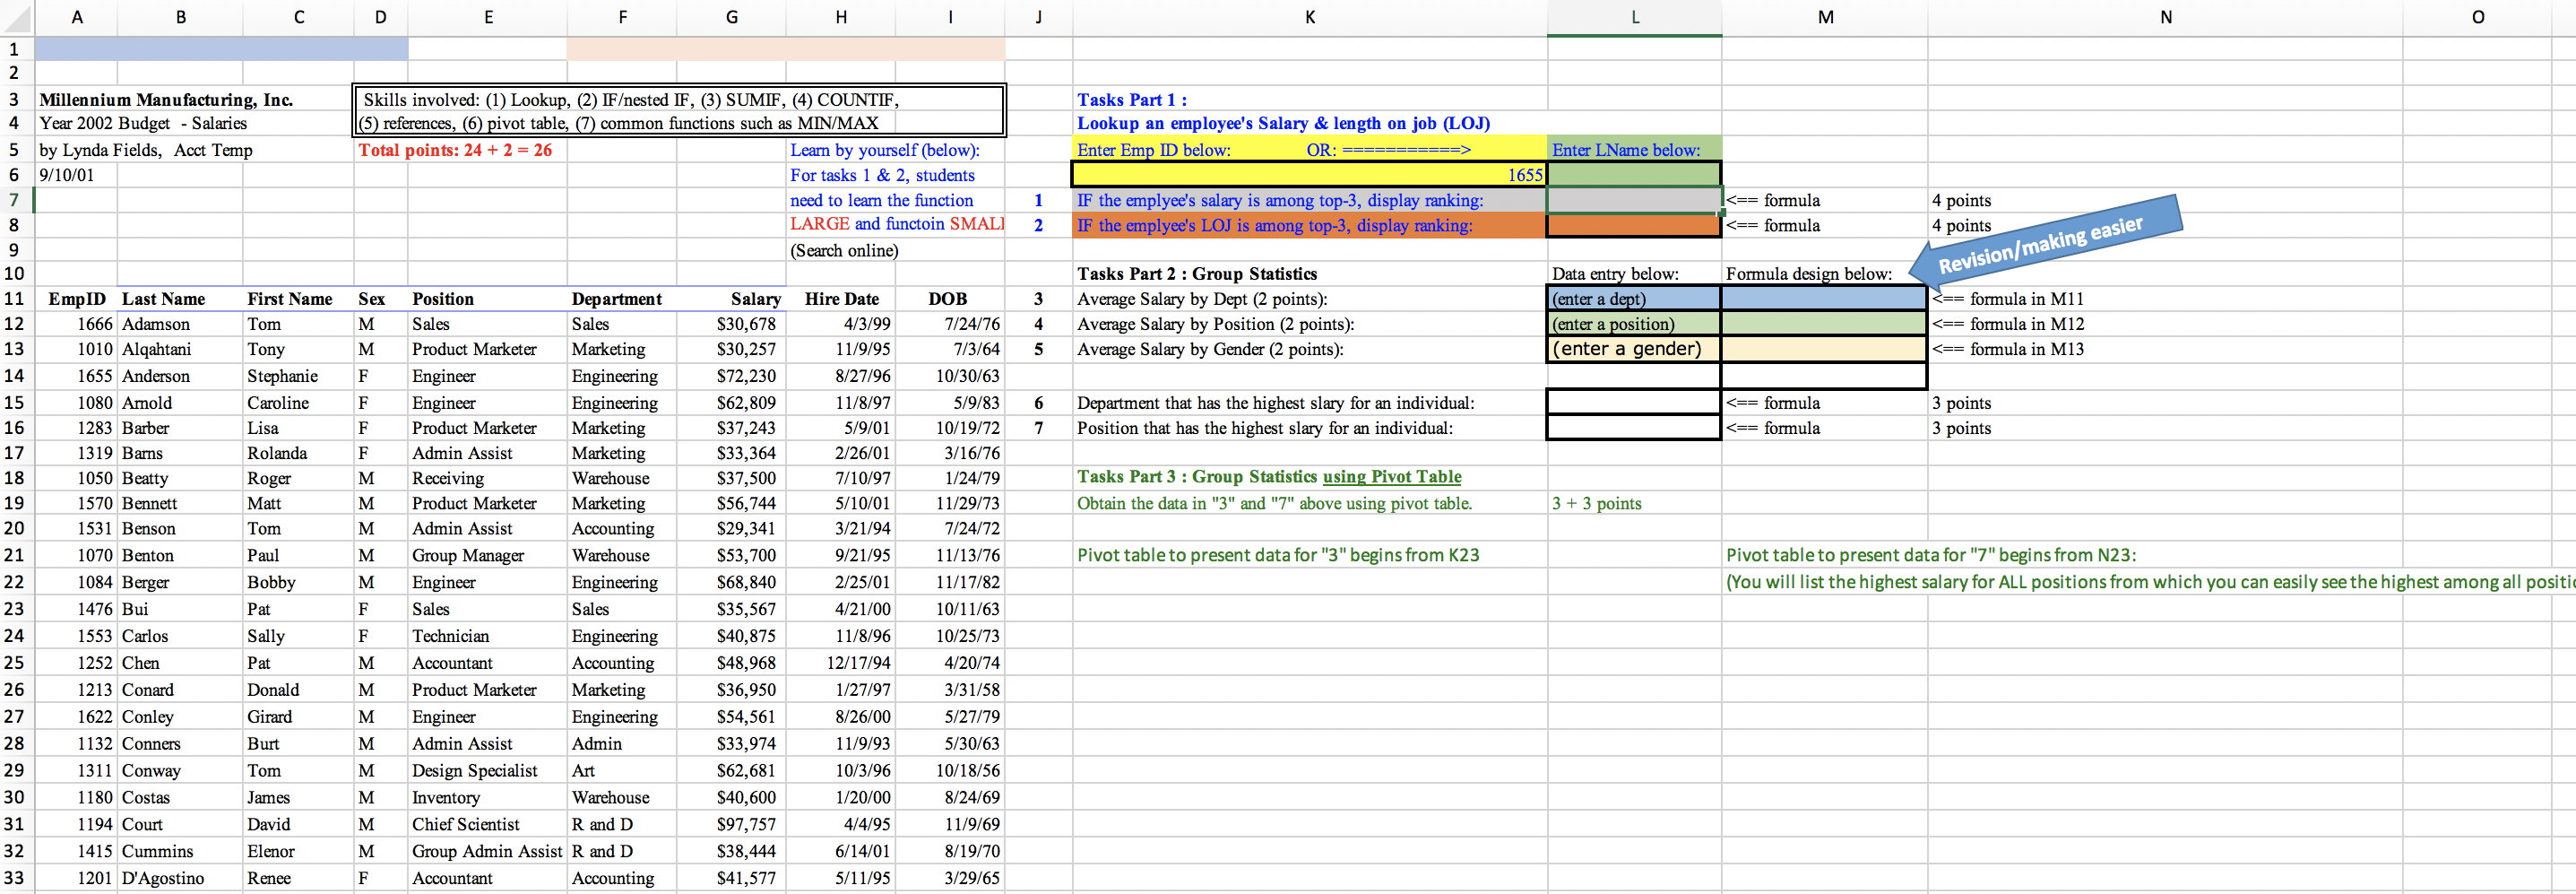Viewport: 2576px width, 894px height.
Task: Click the 'Hire Date' heading cell
Action: (841, 299)
